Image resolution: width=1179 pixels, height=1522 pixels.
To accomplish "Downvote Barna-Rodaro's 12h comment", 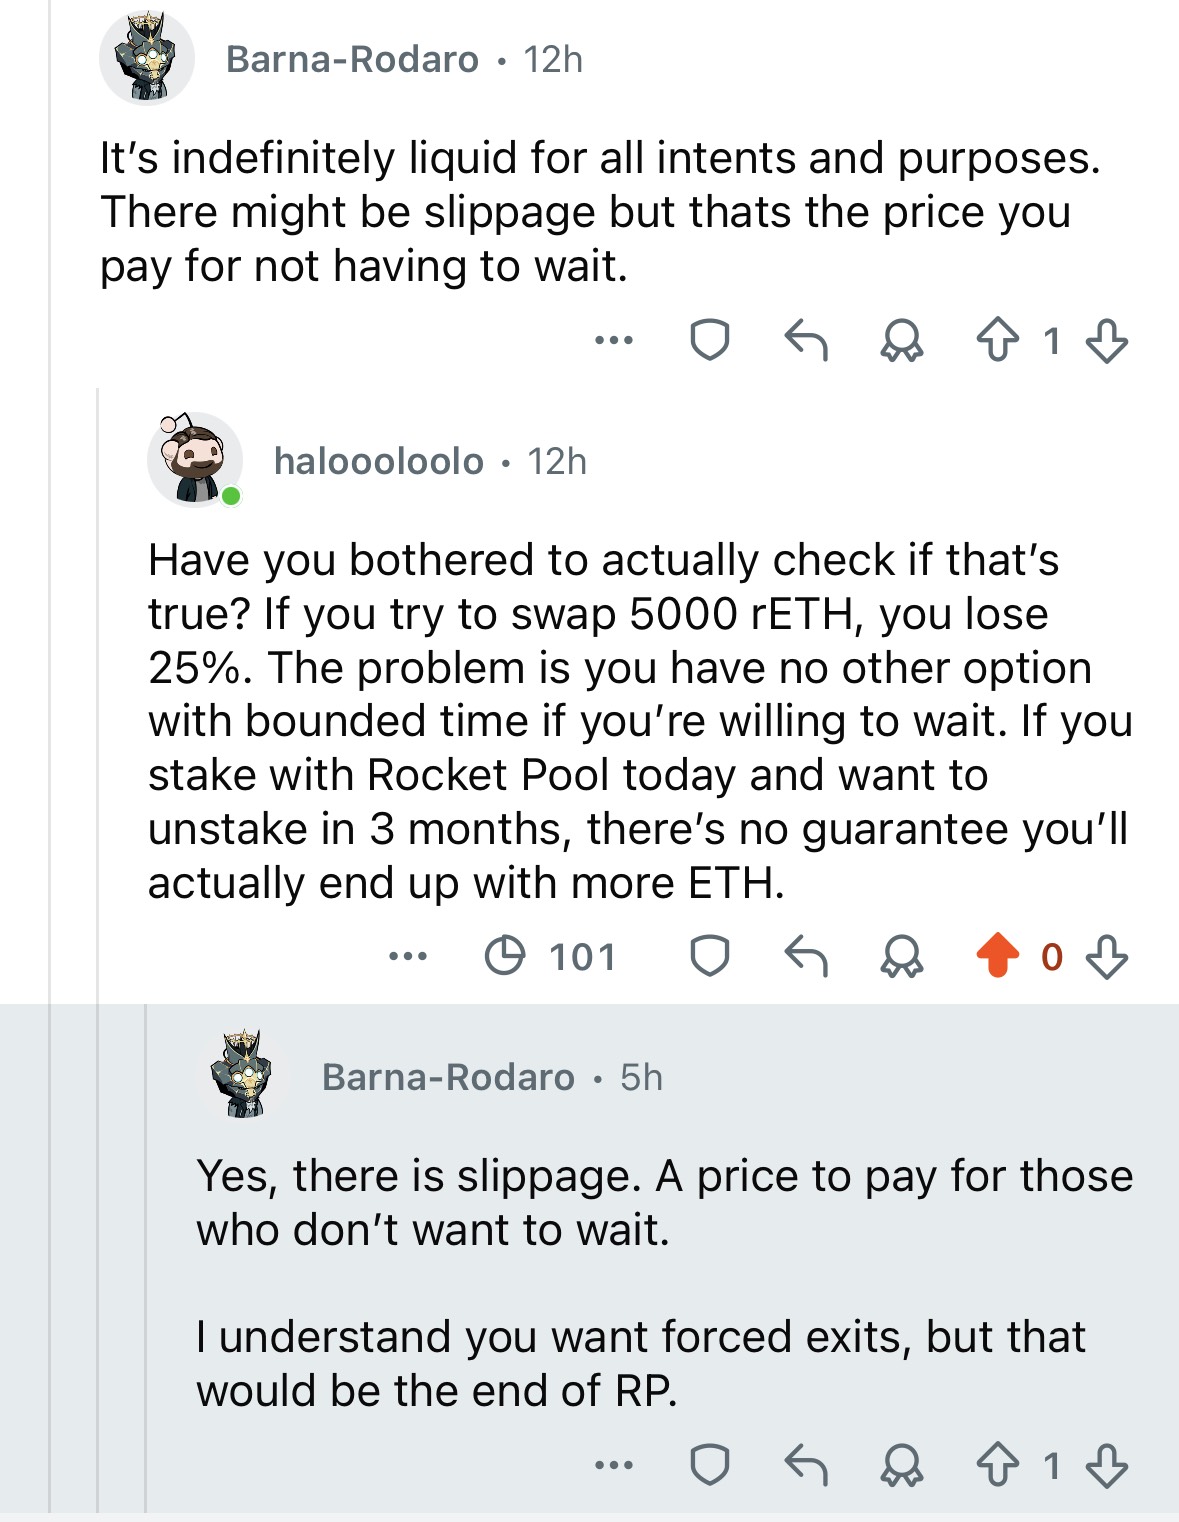I will pyautogui.click(x=1106, y=341).
